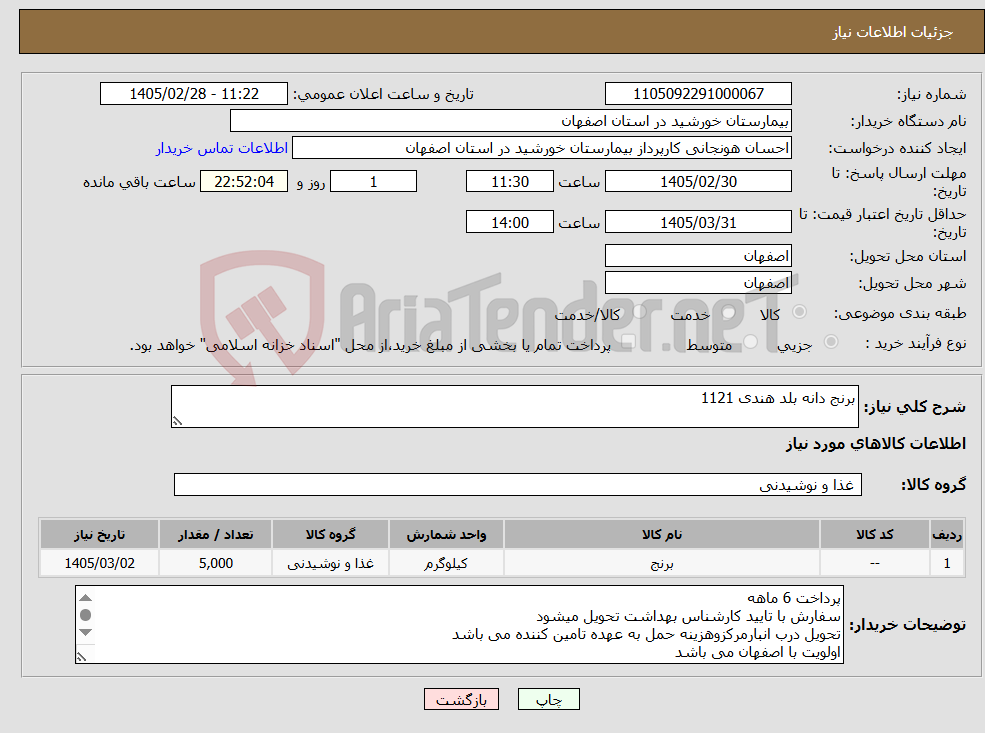This screenshot has width=985, height=733.
Task: Click the کد کالا column header
Action: coord(874,535)
